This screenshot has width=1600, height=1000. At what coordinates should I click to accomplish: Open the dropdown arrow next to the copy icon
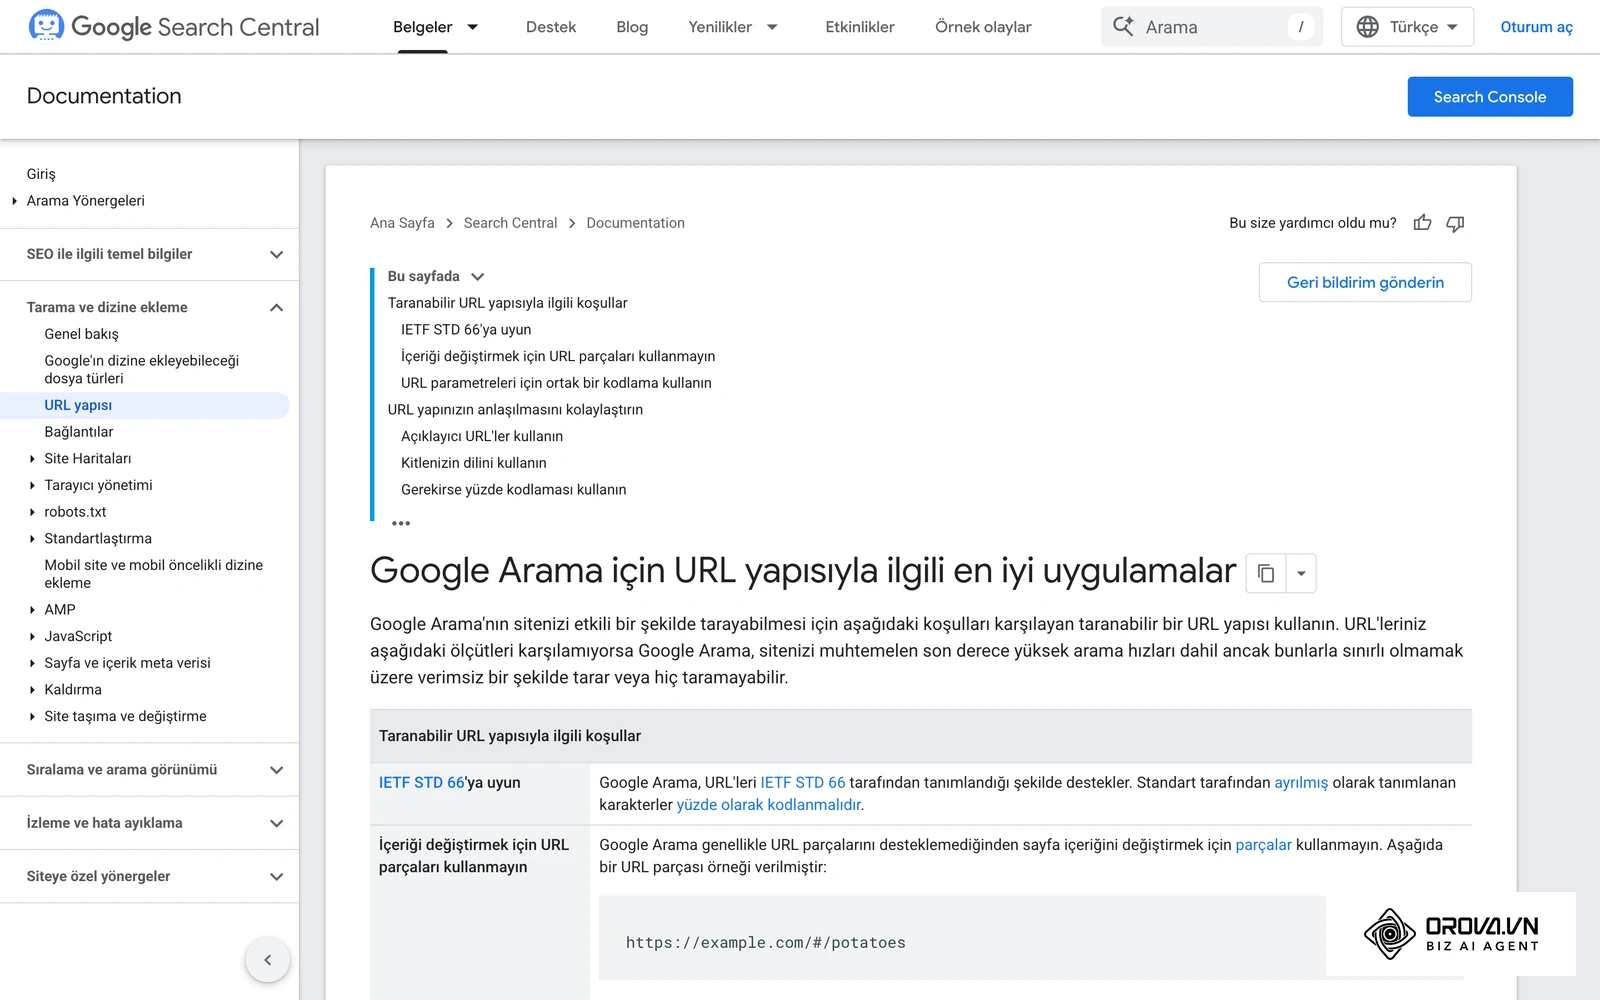pos(1301,573)
